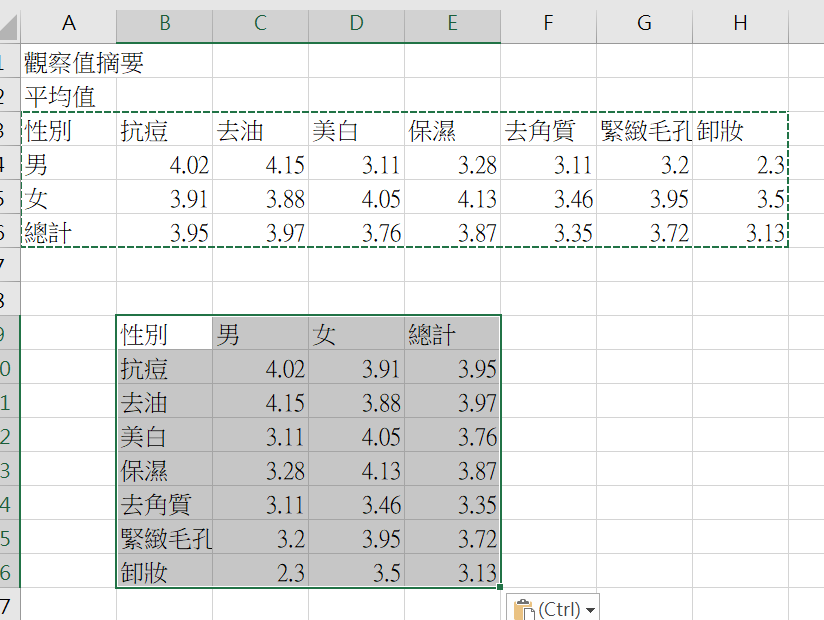Select column A header
This screenshot has height=620, width=824.
point(68,23)
